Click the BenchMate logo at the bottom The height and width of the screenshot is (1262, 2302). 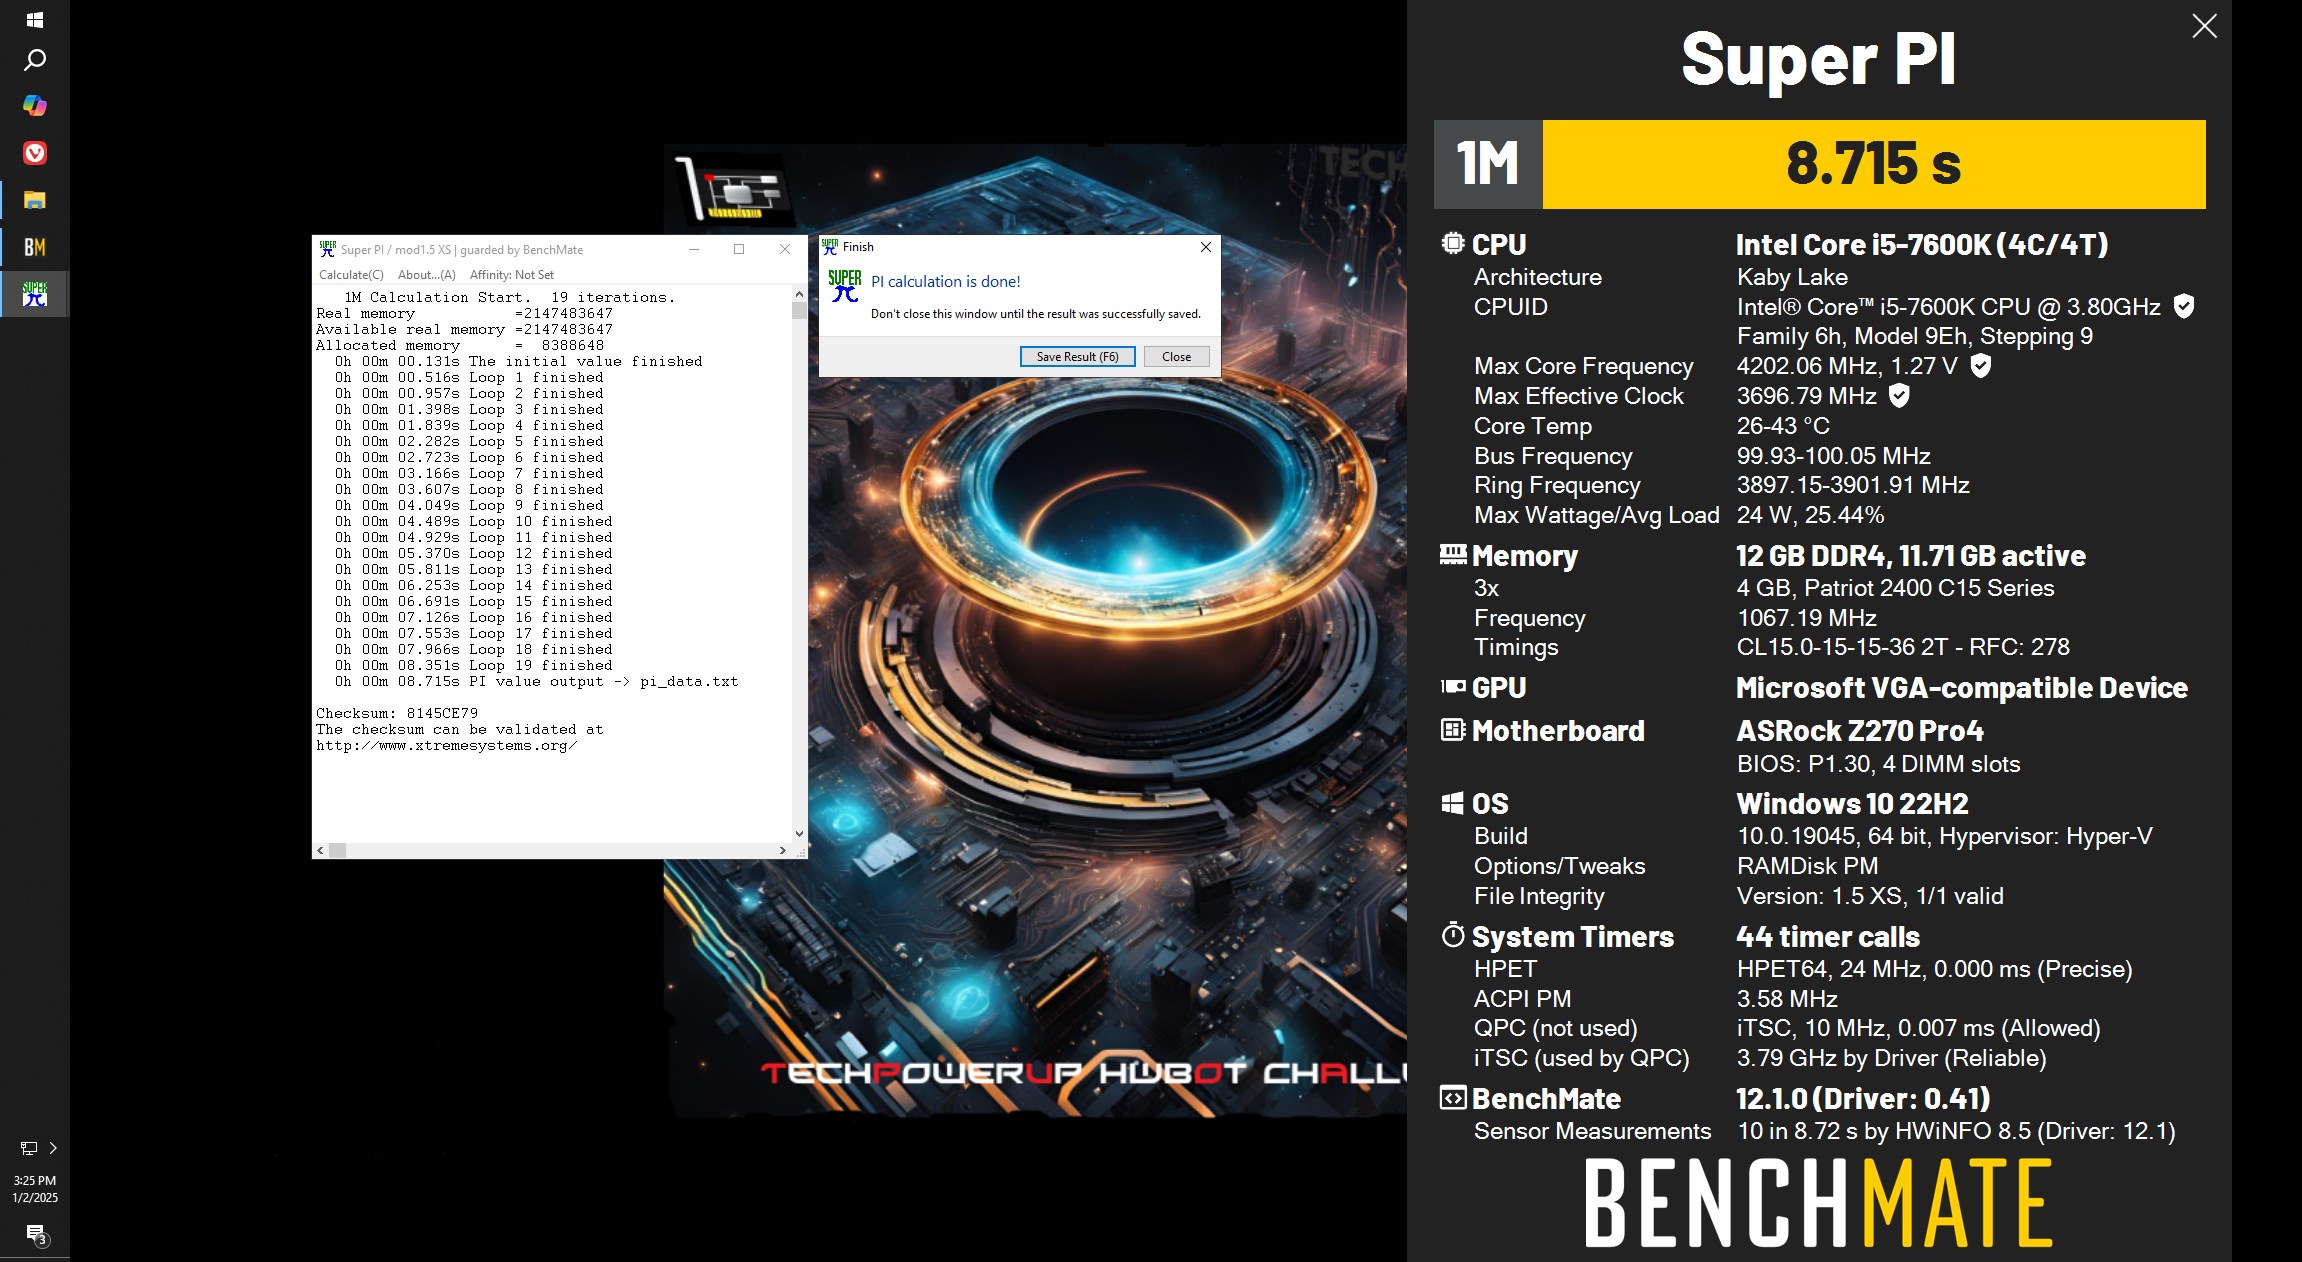(1819, 1203)
